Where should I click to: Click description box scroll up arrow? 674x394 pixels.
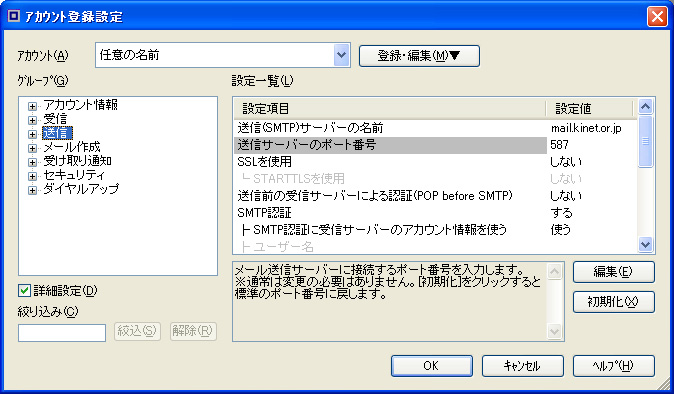(x=555, y=272)
